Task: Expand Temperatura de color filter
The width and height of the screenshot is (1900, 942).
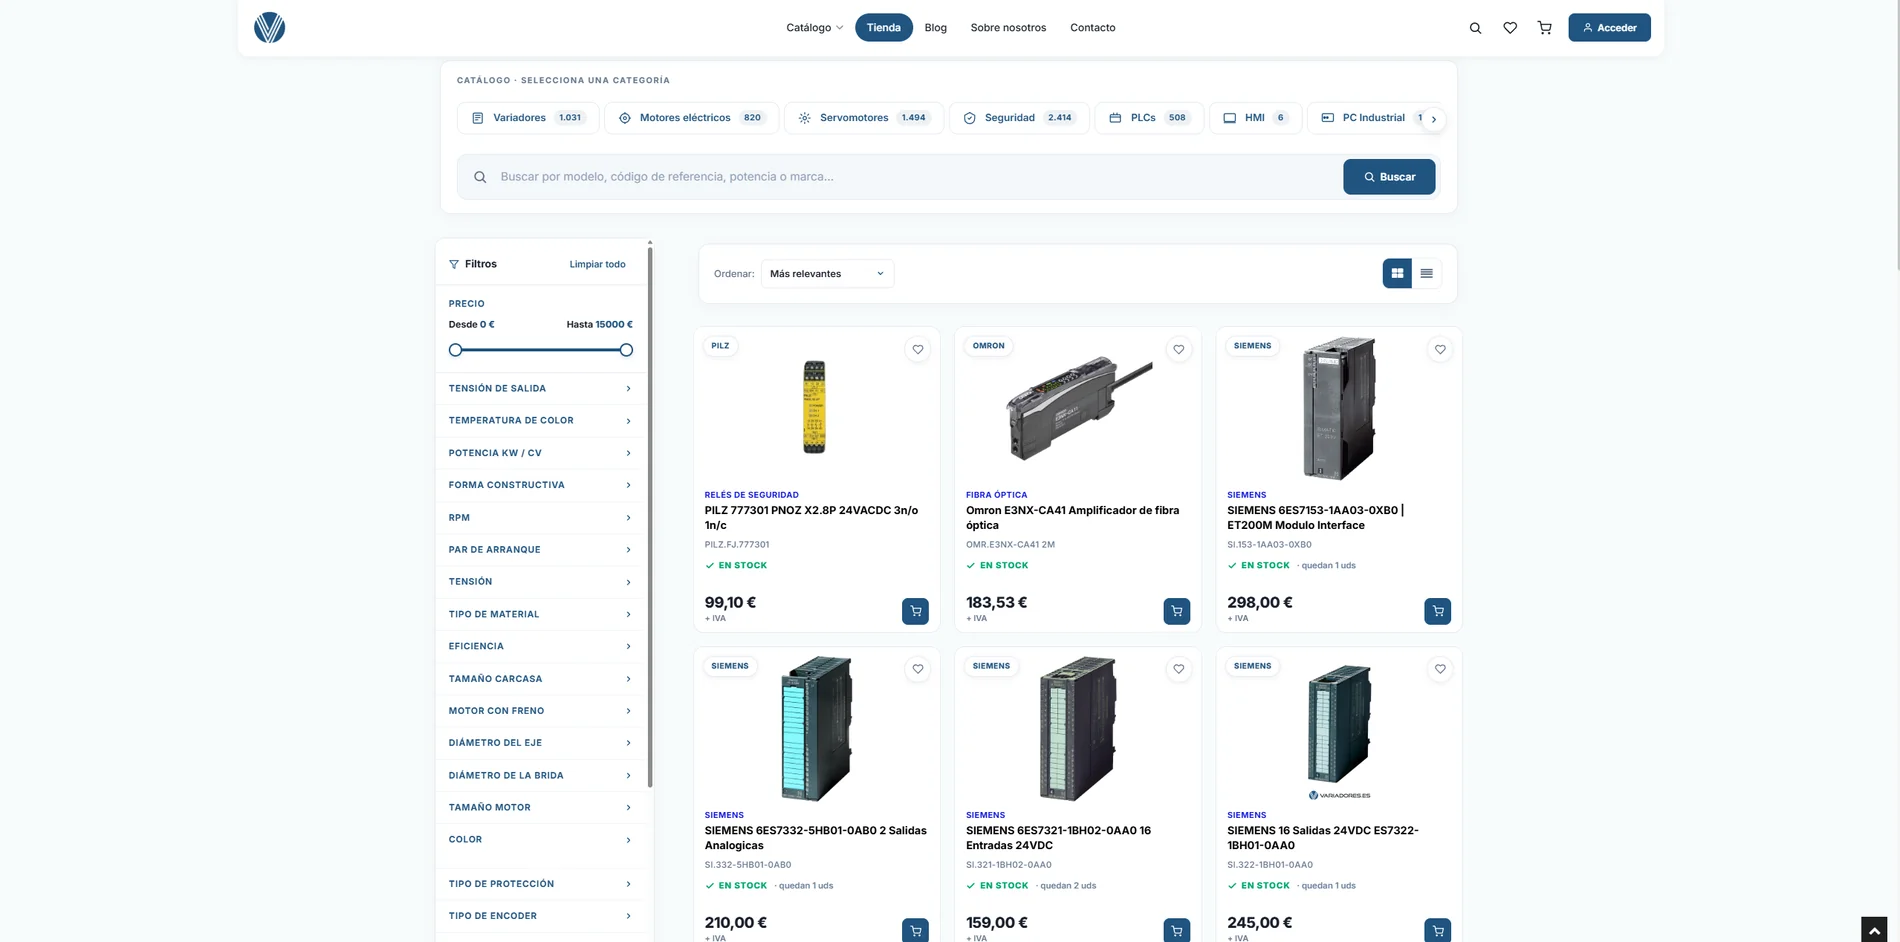Action: coord(540,421)
